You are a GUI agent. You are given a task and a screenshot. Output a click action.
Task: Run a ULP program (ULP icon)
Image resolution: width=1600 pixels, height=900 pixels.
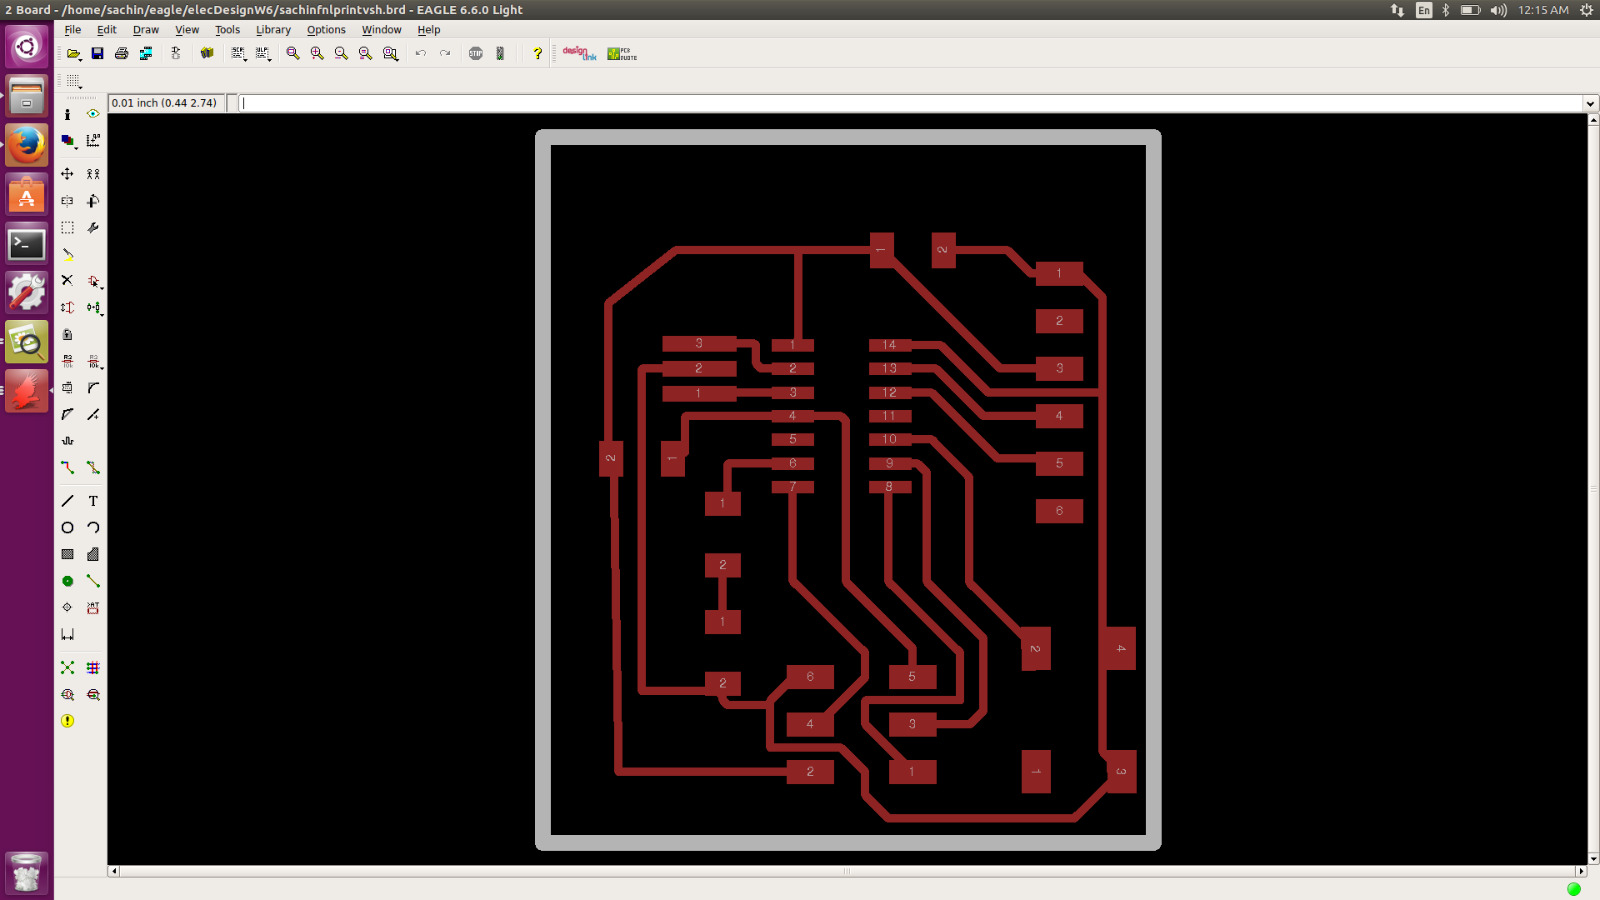point(263,53)
